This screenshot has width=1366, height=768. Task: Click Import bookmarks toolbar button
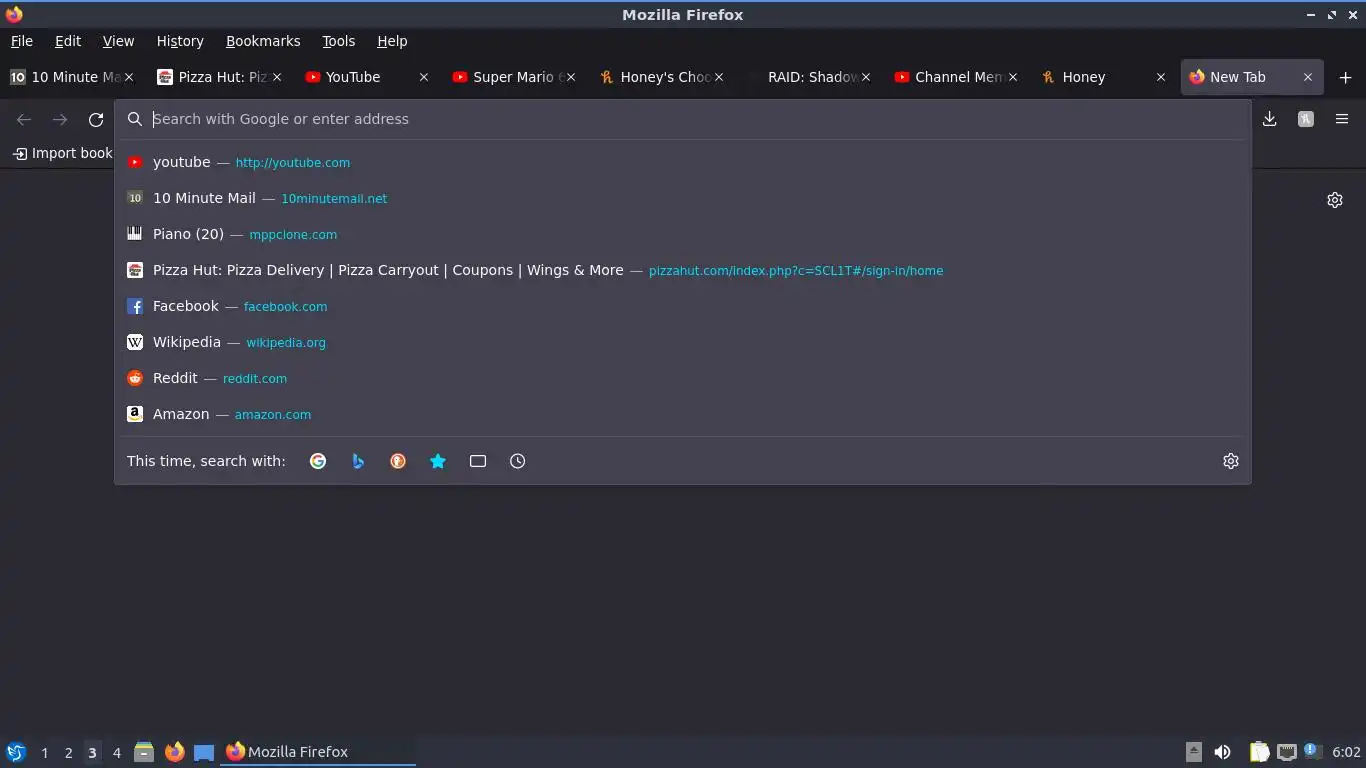point(62,153)
